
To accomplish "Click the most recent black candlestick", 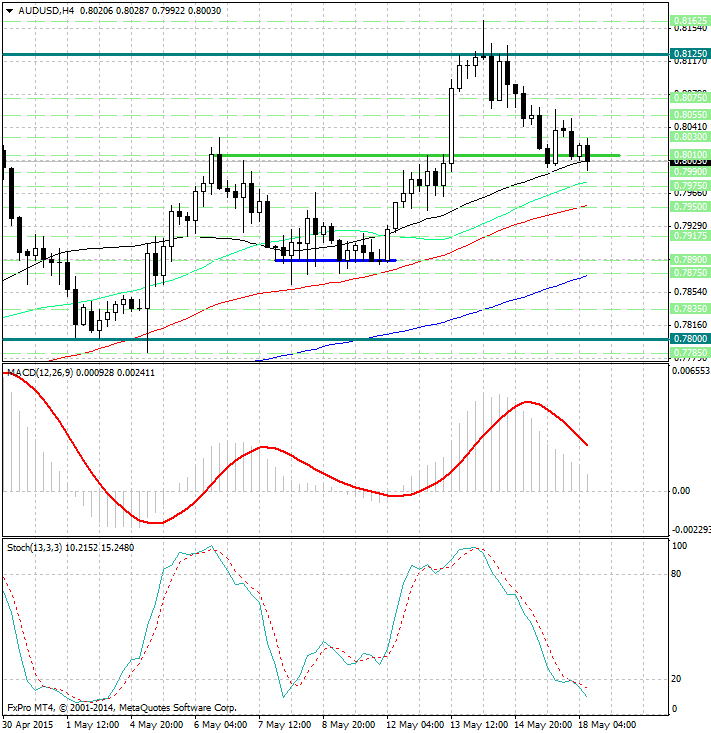I will tap(587, 153).
